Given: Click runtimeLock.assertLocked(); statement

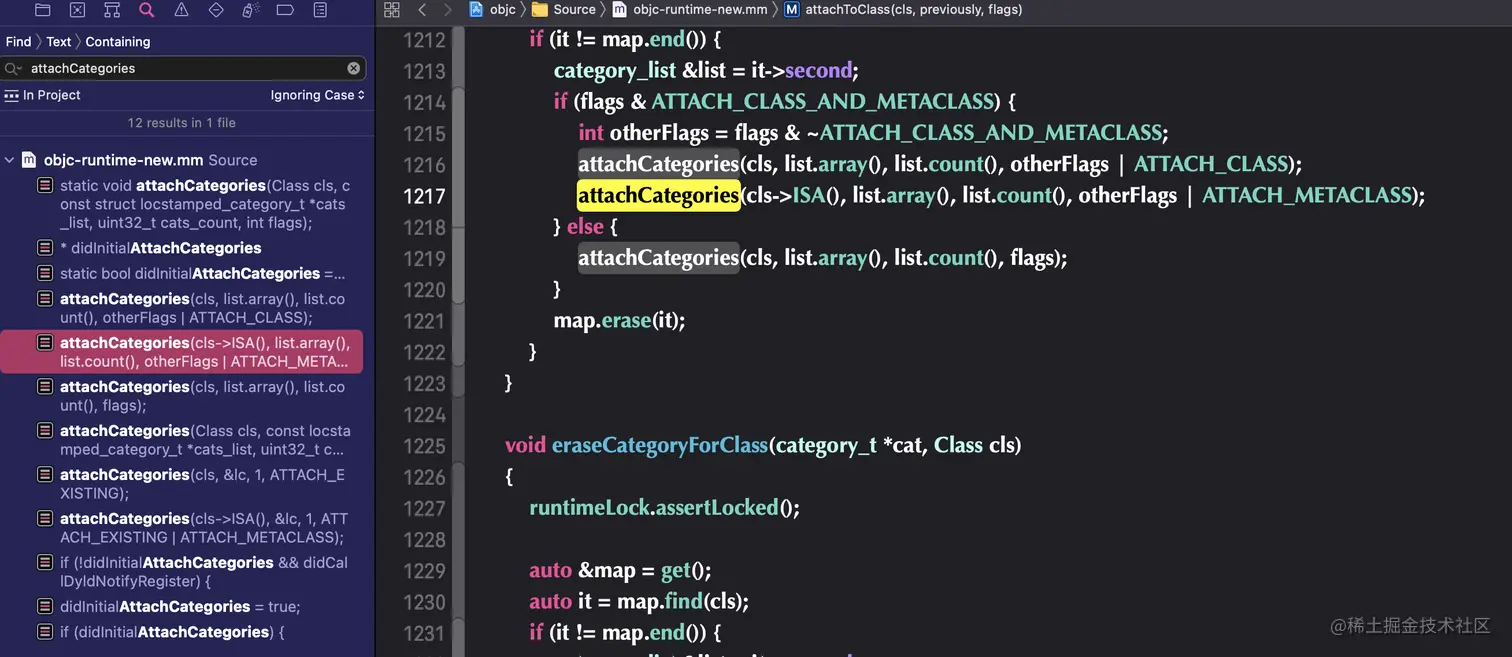Looking at the screenshot, I should point(665,507).
